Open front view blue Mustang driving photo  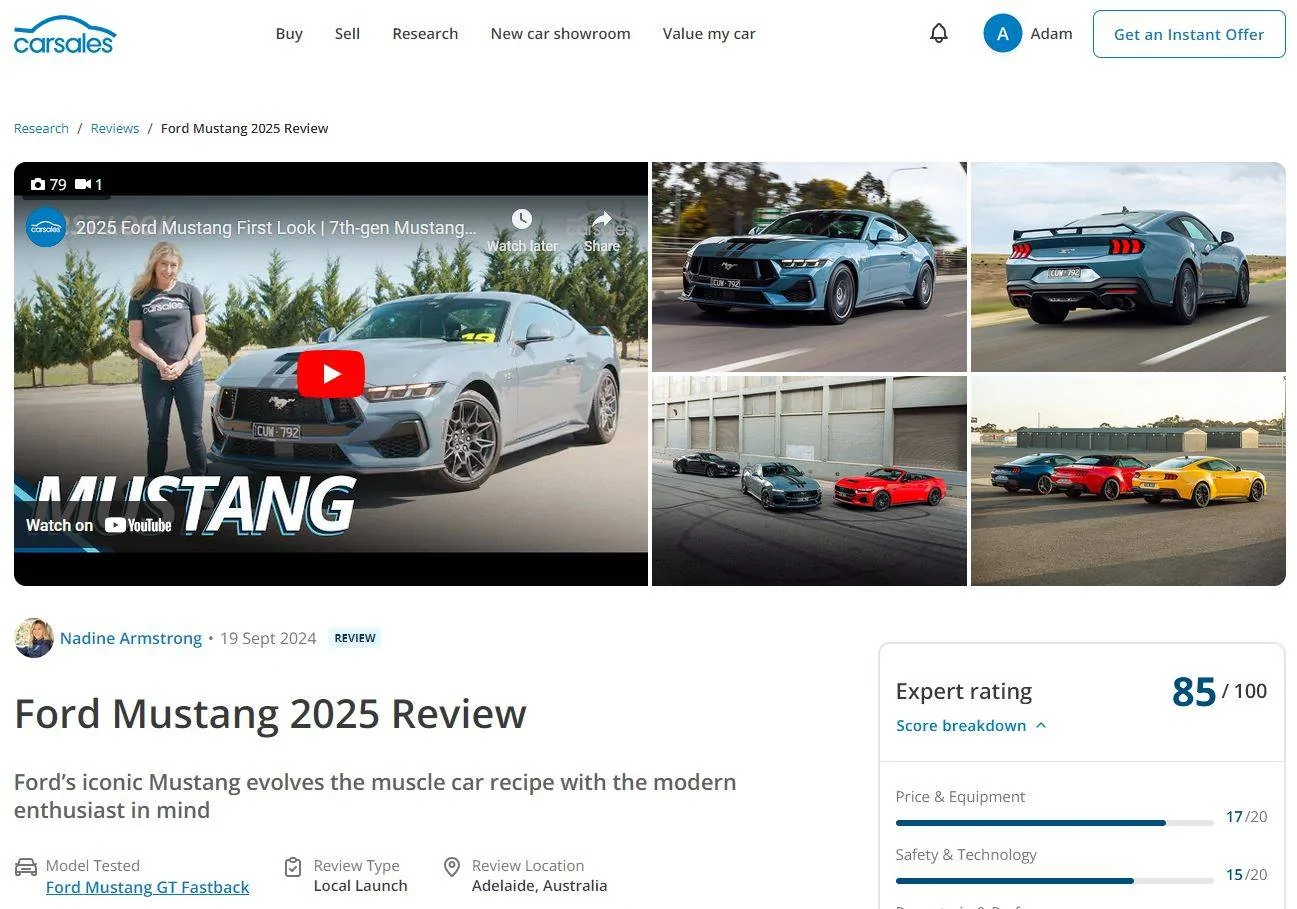tap(809, 267)
